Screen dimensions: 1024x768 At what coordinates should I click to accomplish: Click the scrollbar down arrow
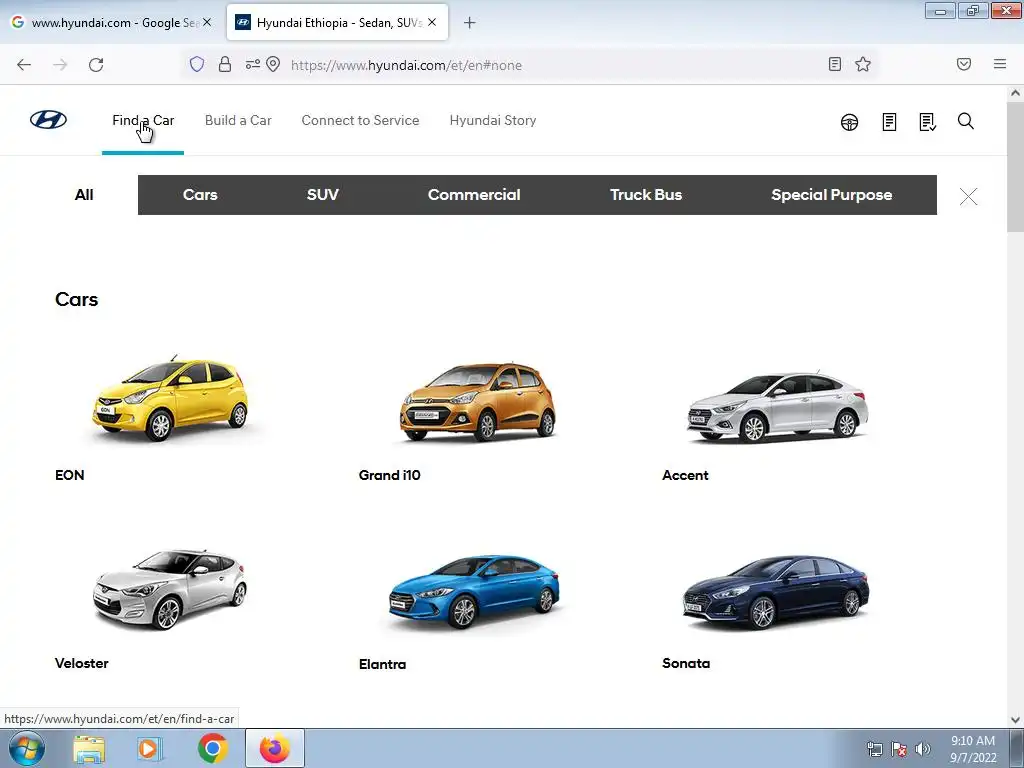pos(1015,720)
